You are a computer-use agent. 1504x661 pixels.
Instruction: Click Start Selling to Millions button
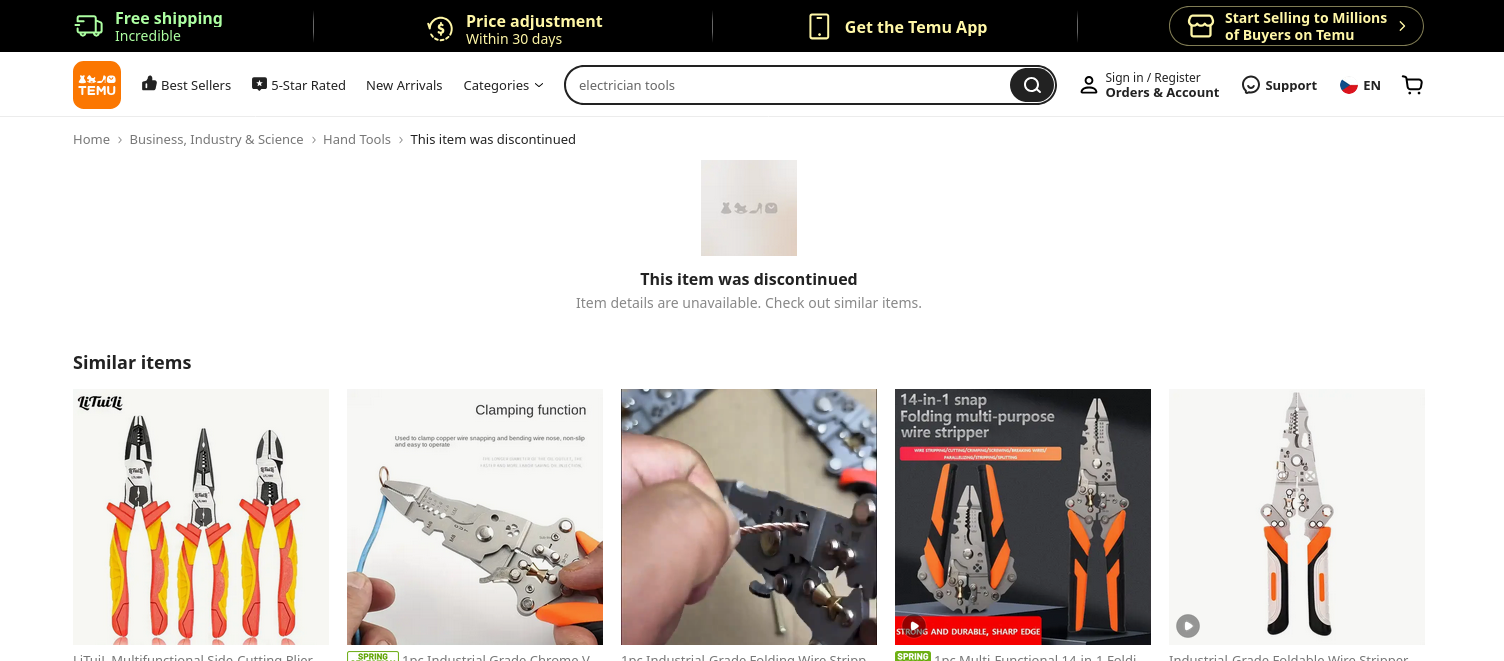[x=1296, y=26]
